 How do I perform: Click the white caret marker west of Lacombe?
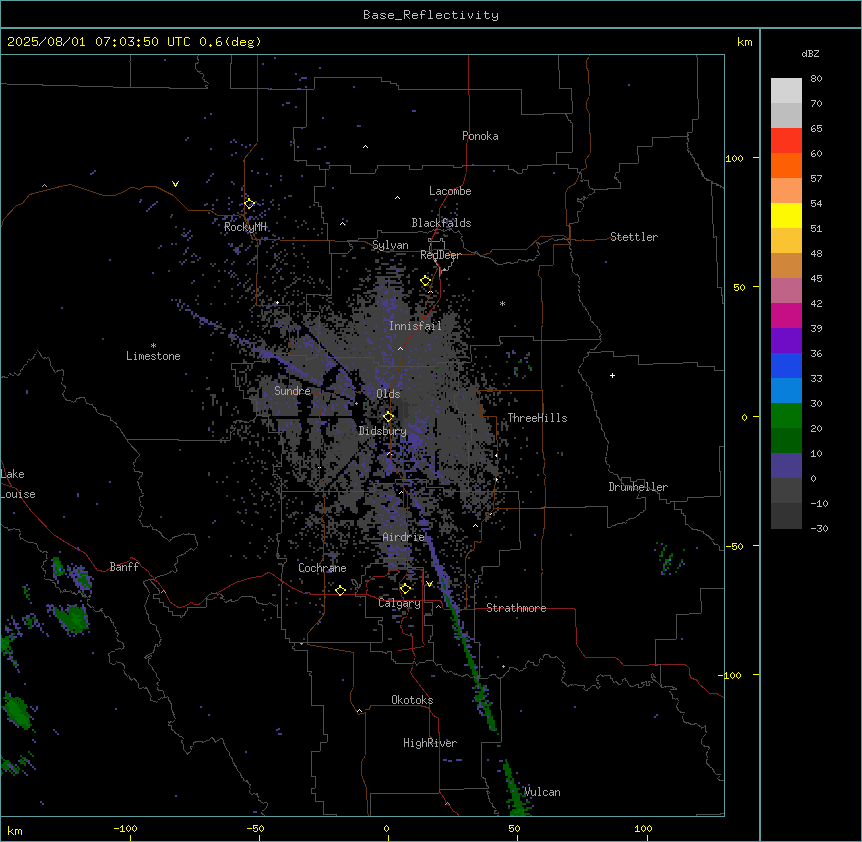[x=397, y=198]
